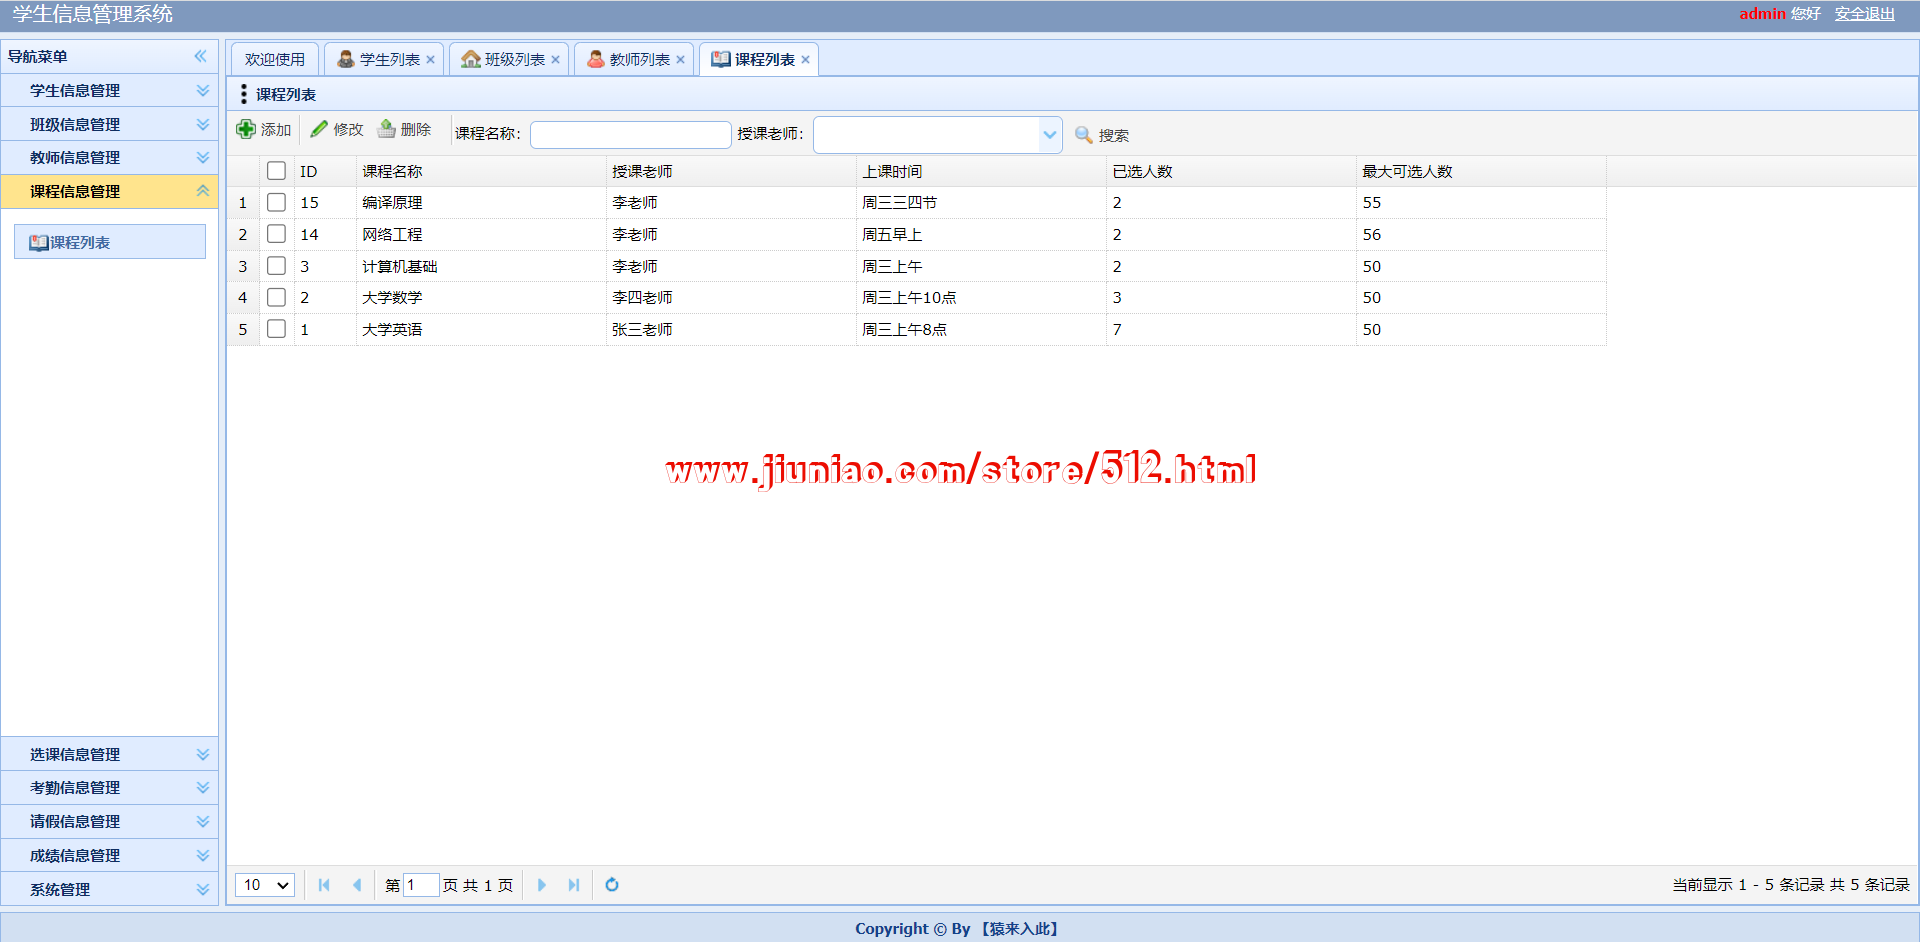The width and height of the screenshot is (1920, 942).
Task: Go to last page of results
Action: (x=574, y=885)
